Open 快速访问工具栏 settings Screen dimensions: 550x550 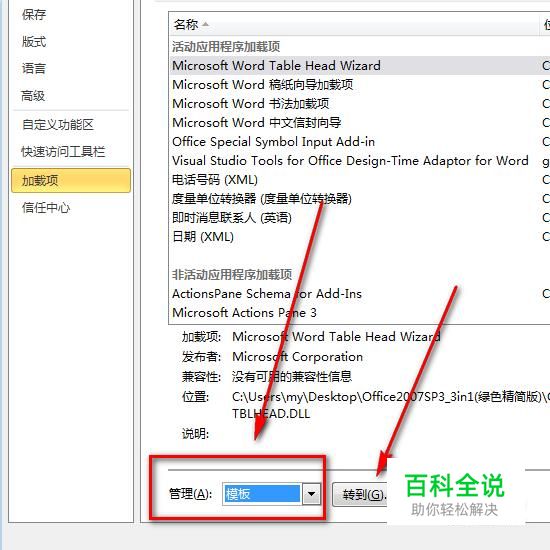pyautogui.click(x=63, y=152)
